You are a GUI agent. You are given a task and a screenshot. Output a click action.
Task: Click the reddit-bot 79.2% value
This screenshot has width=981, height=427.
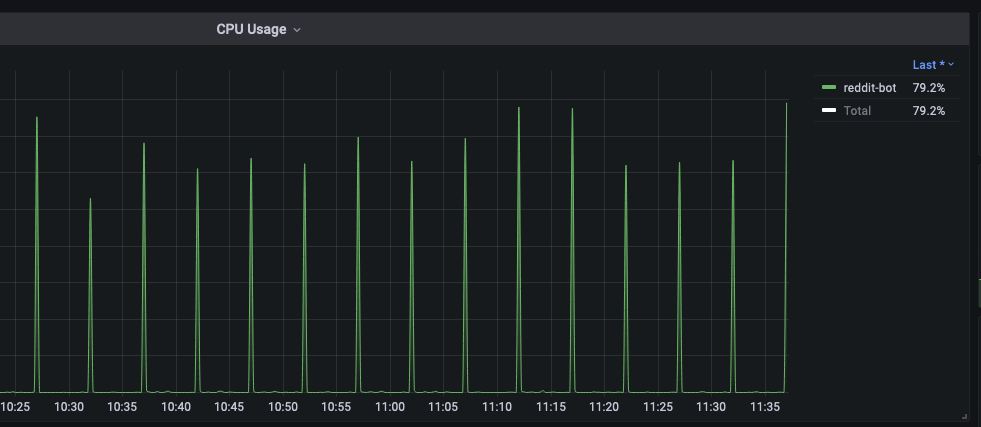tap(928, 88)
